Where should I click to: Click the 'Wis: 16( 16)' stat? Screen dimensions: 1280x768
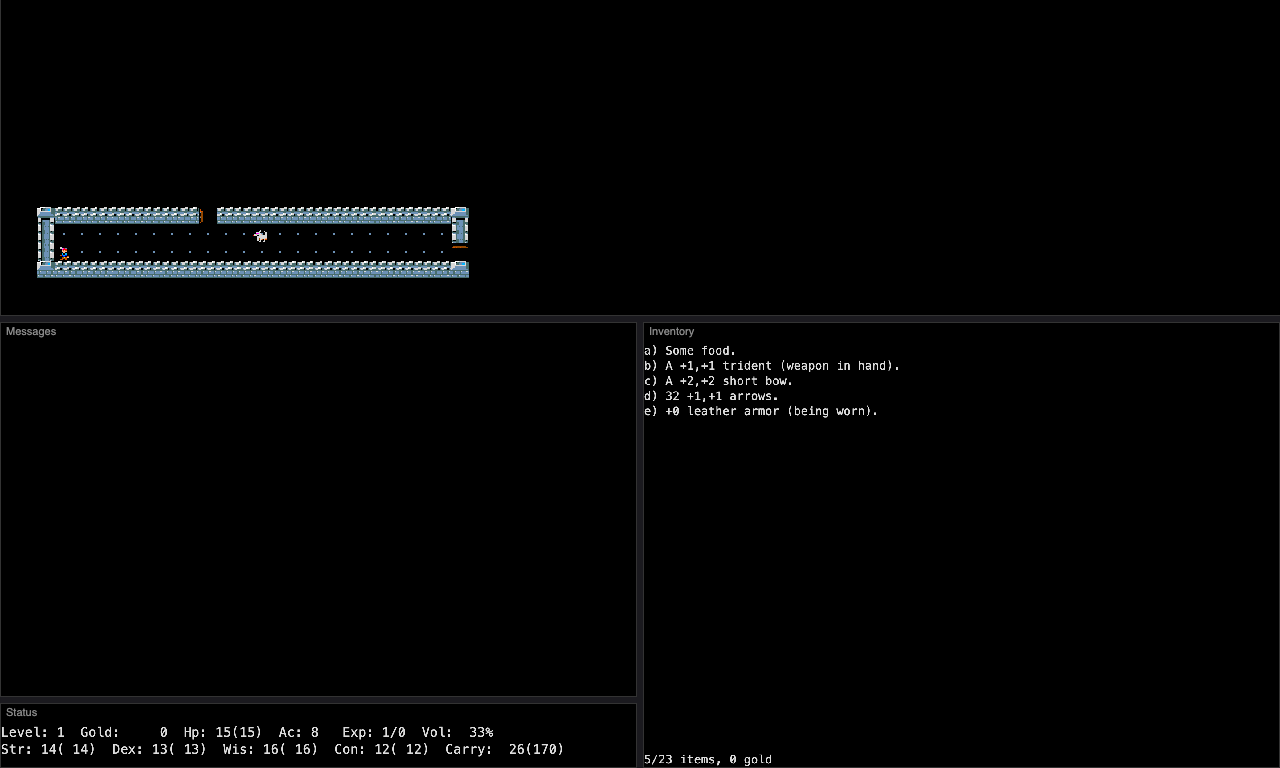pos(270,749)
